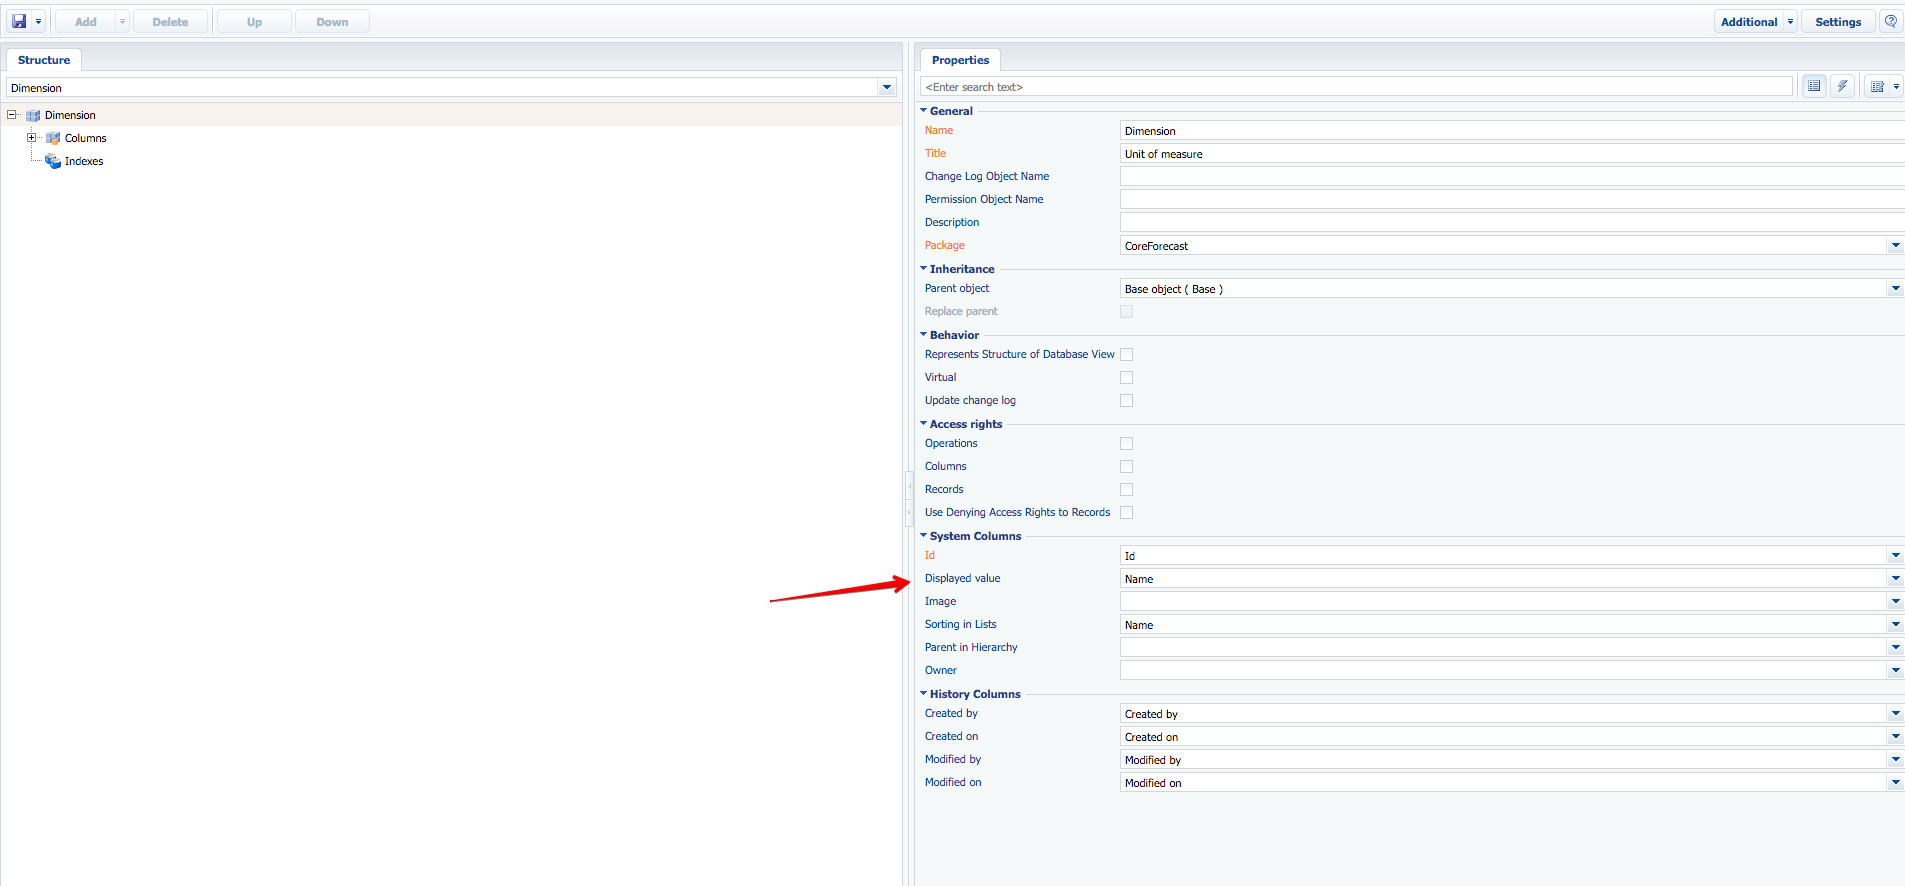Open the Save button dropdown arrow
Screen dimensions: 1905x886
[x=39, y=21]
